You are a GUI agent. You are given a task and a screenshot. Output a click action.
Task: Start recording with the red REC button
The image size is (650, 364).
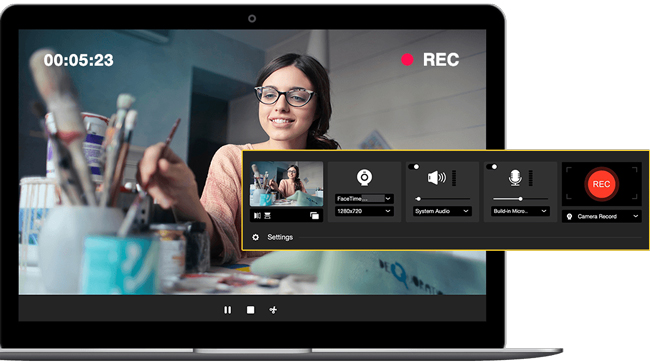[601, 184]
